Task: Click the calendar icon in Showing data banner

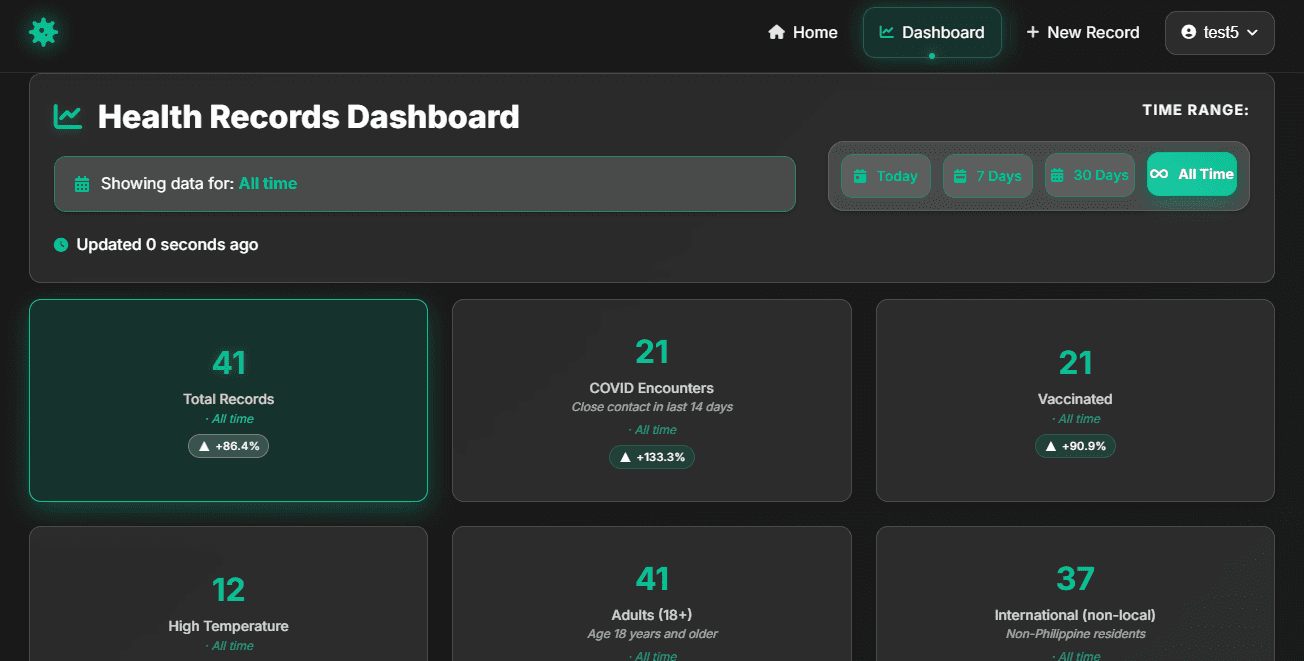Action: 82,184
